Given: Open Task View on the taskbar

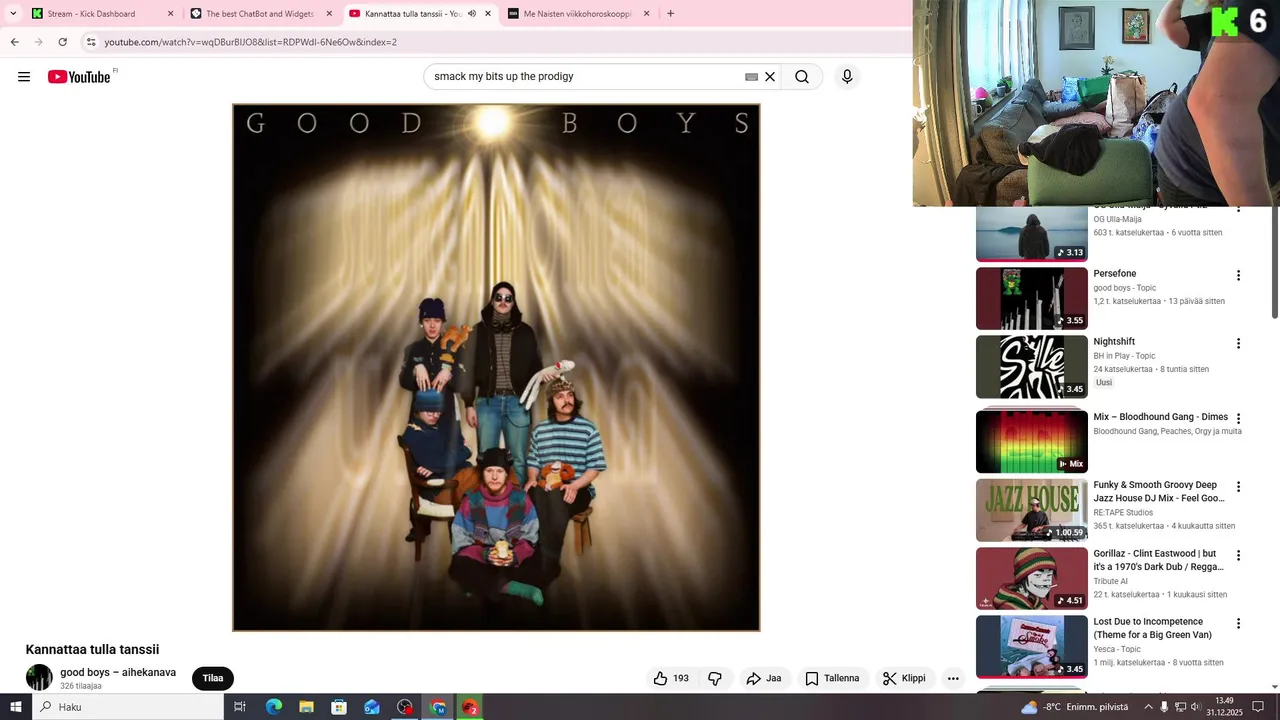Looking at the screenshot, I should [x=240, y=707].
